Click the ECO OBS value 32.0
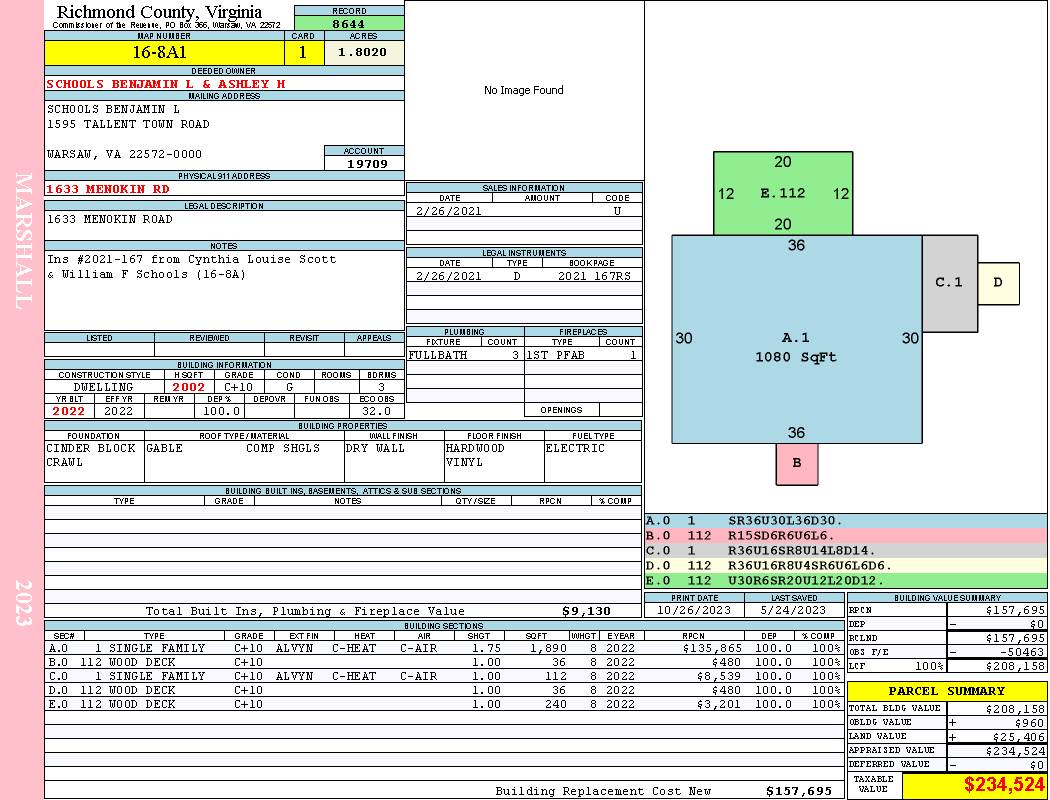Image resolution: width=1050 pixels, height=800 pixels. pos(376,411)
